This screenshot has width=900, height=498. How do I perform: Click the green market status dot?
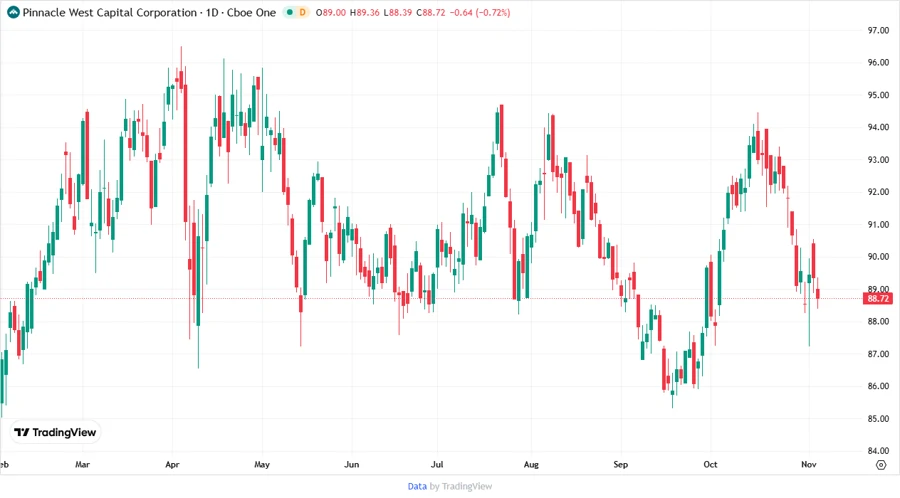[x=289, y=12]
